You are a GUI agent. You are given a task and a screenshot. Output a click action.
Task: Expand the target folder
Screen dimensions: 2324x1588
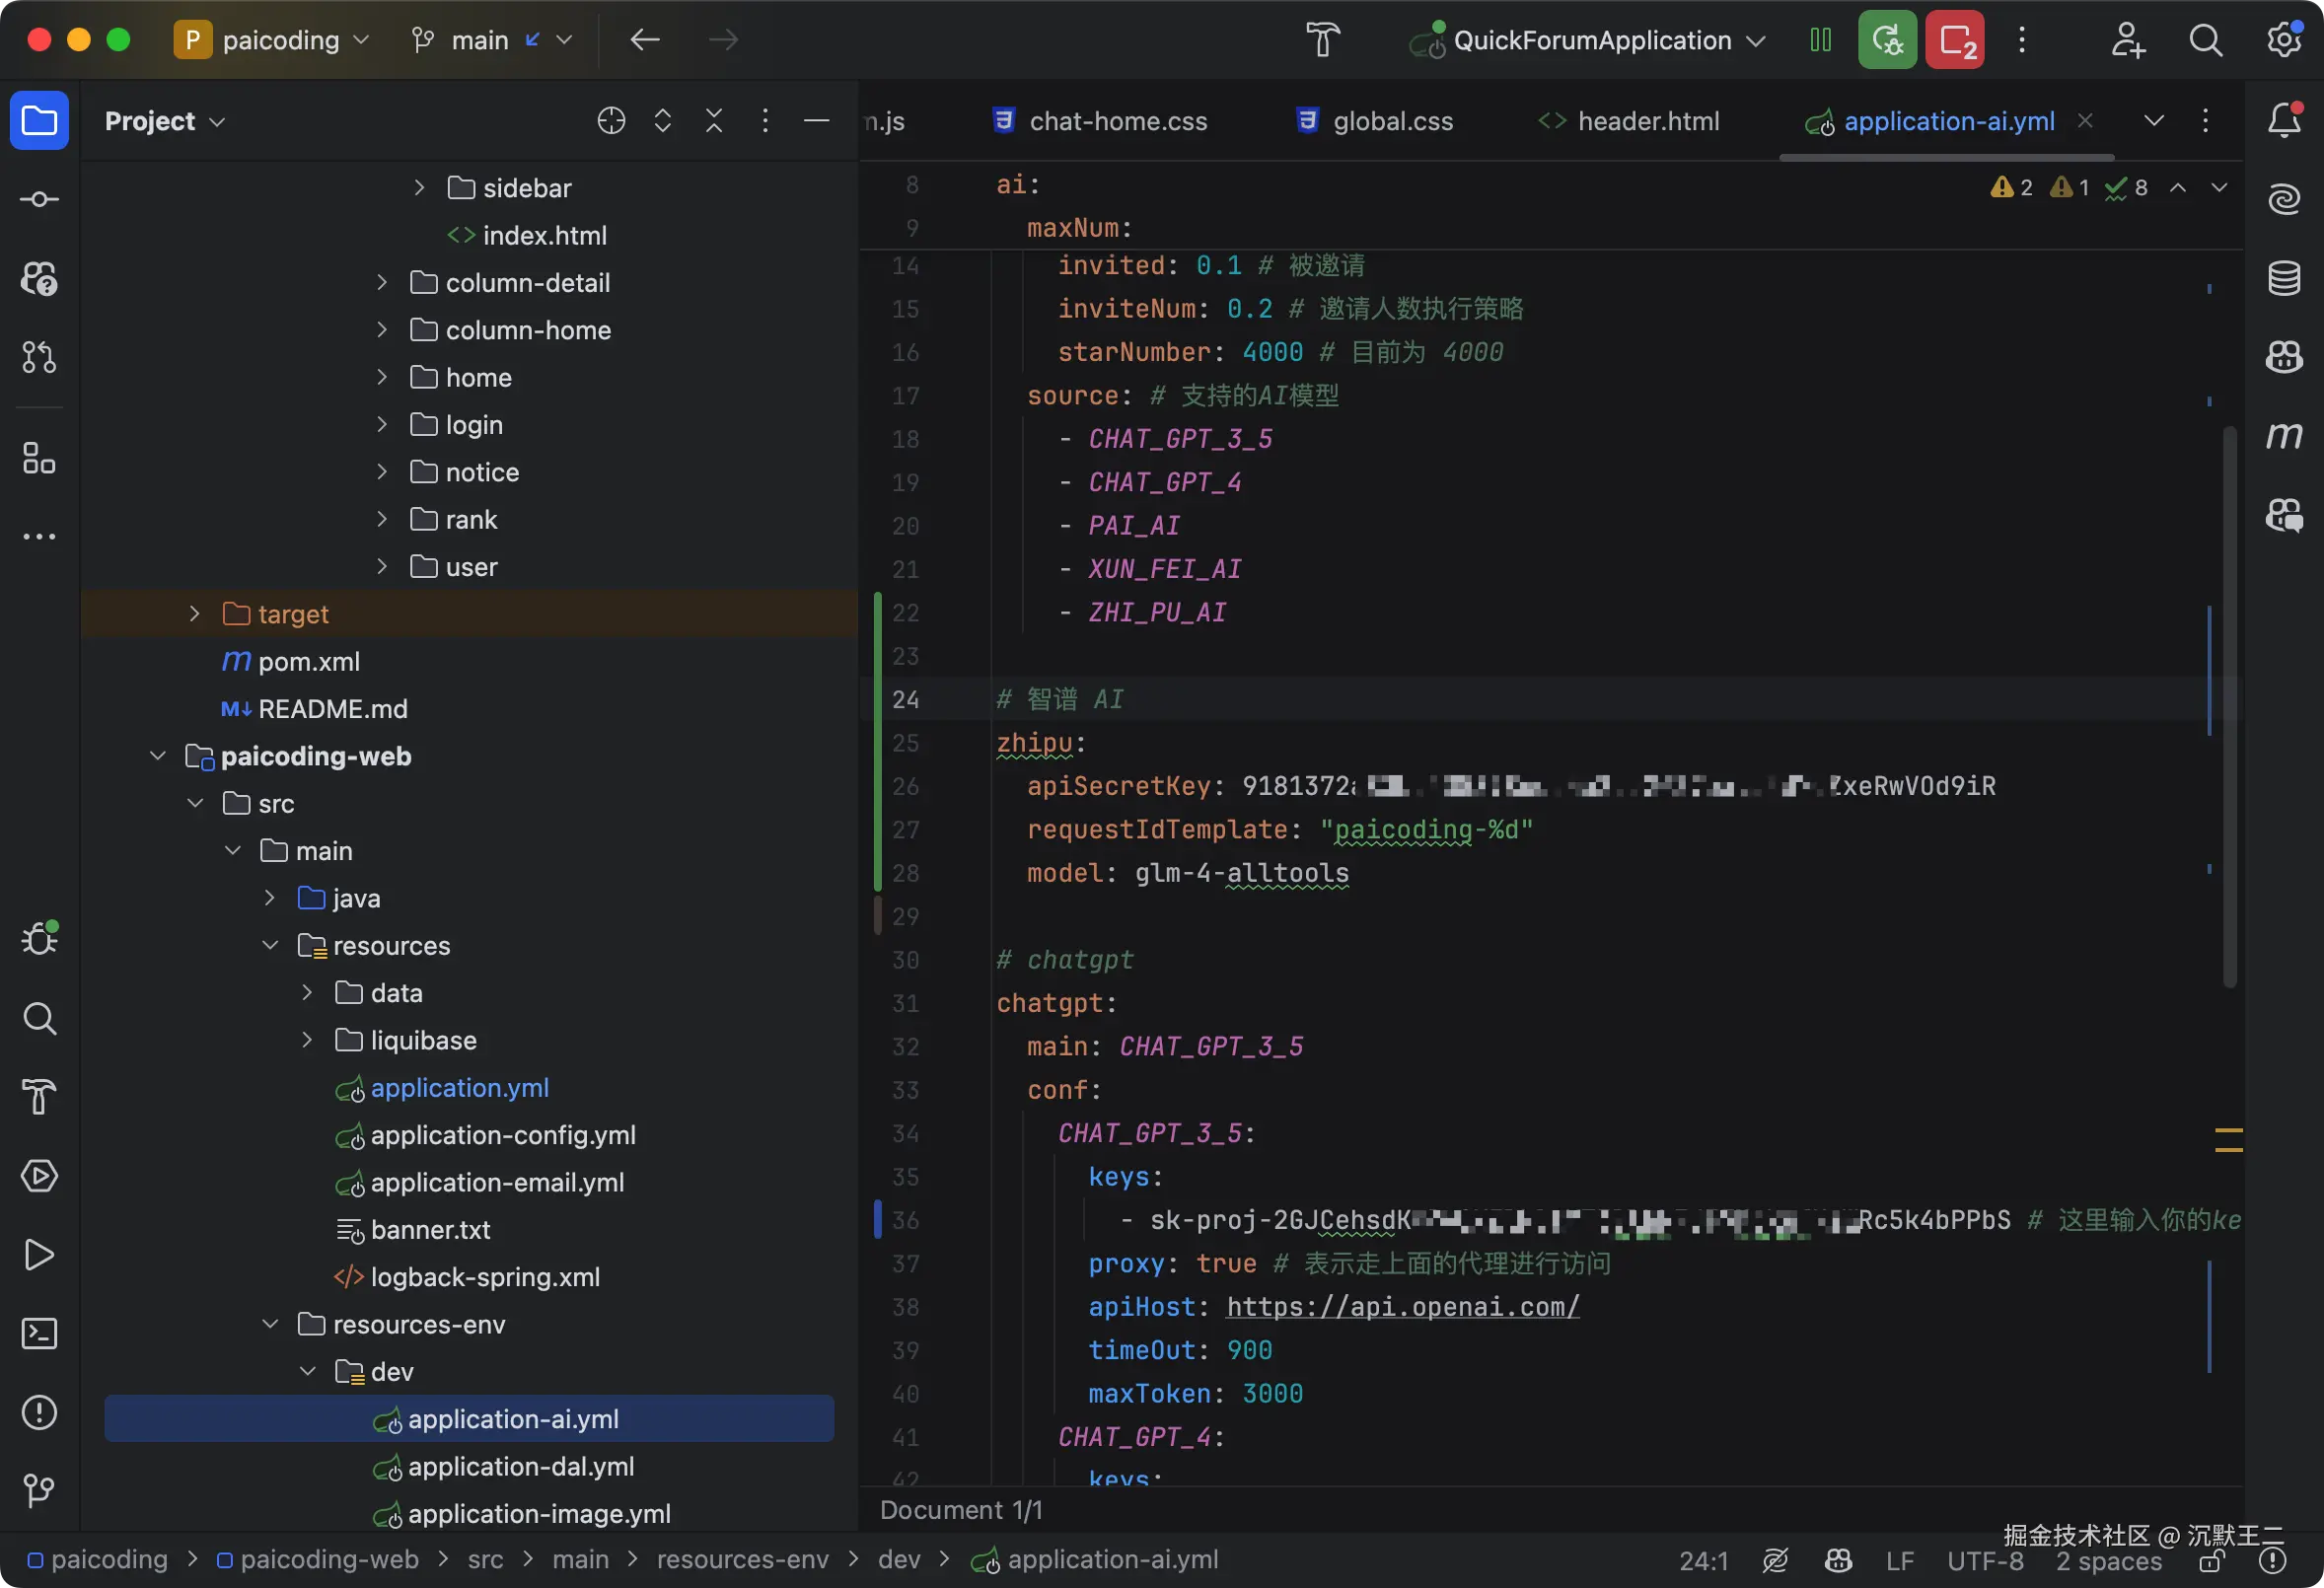pyautogui.click(x=195, y=614)
